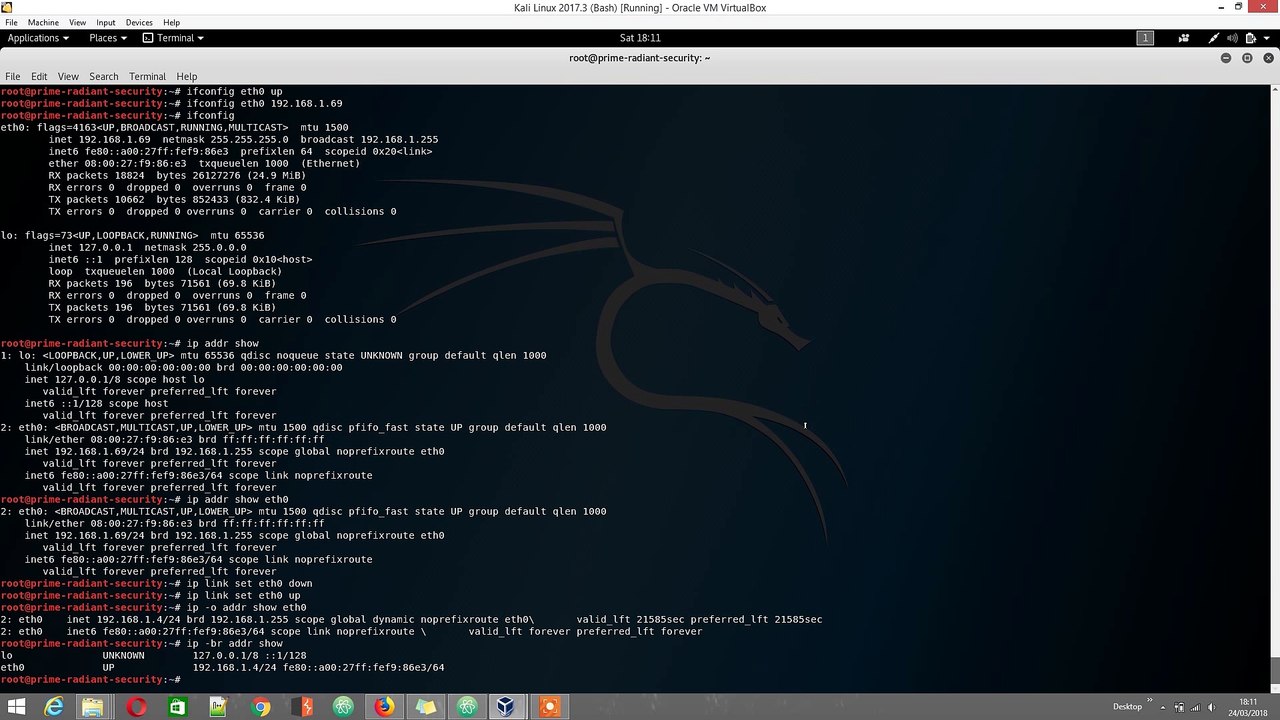The image size is (1280, 720).
Task: Click the 'ip addr show eth0' command line
Action: [x=144, y=499]
